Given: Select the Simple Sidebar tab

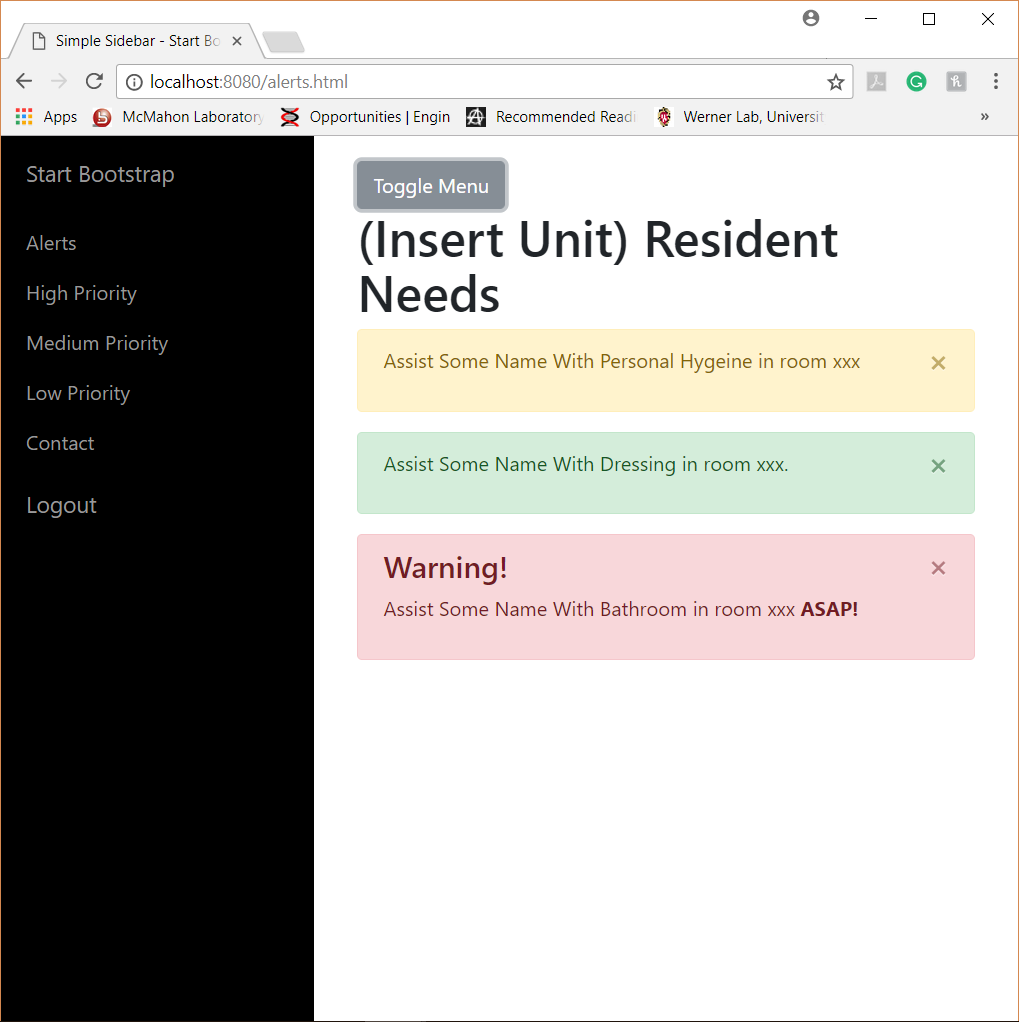Looking at the screenshot, I should pos(137,41).
